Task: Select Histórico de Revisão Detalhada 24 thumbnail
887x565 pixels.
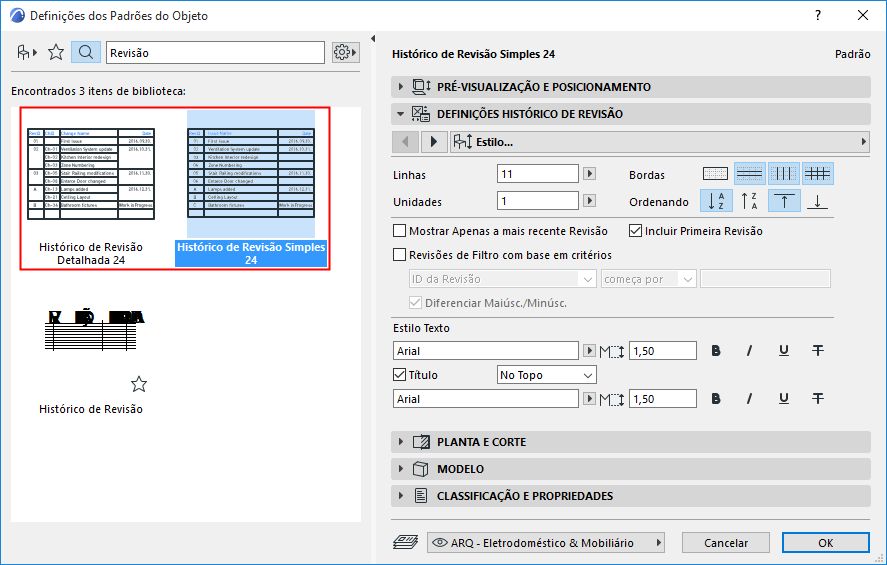Action: click(91, 174)
